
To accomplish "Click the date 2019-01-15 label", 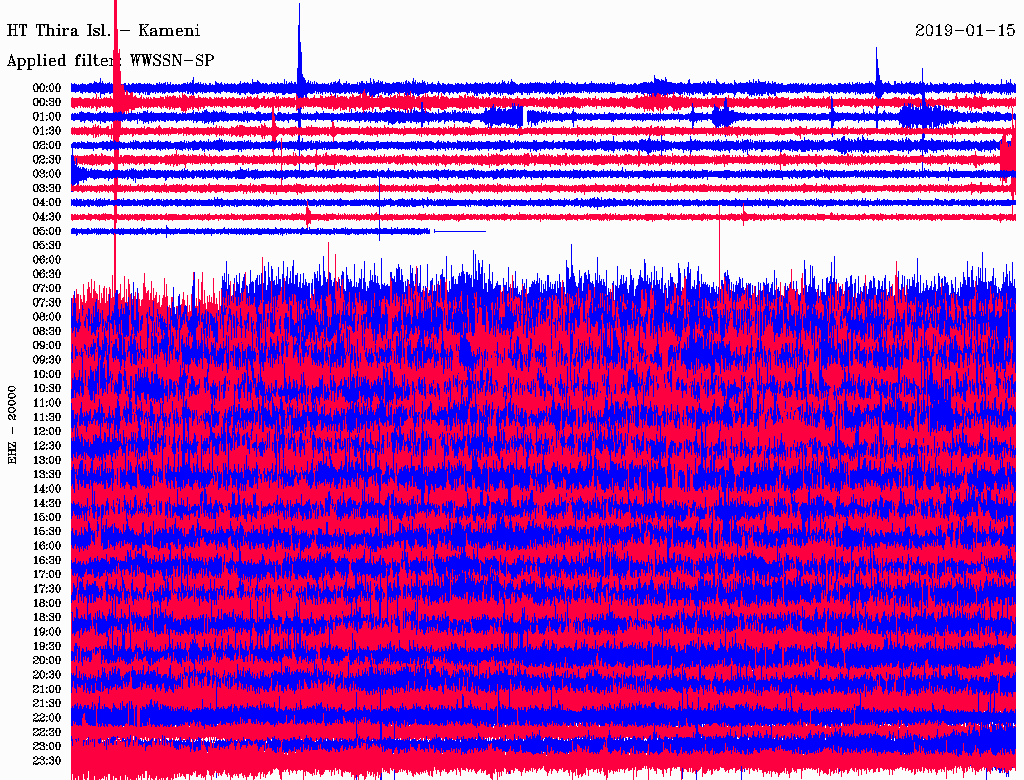I will 964,31.
